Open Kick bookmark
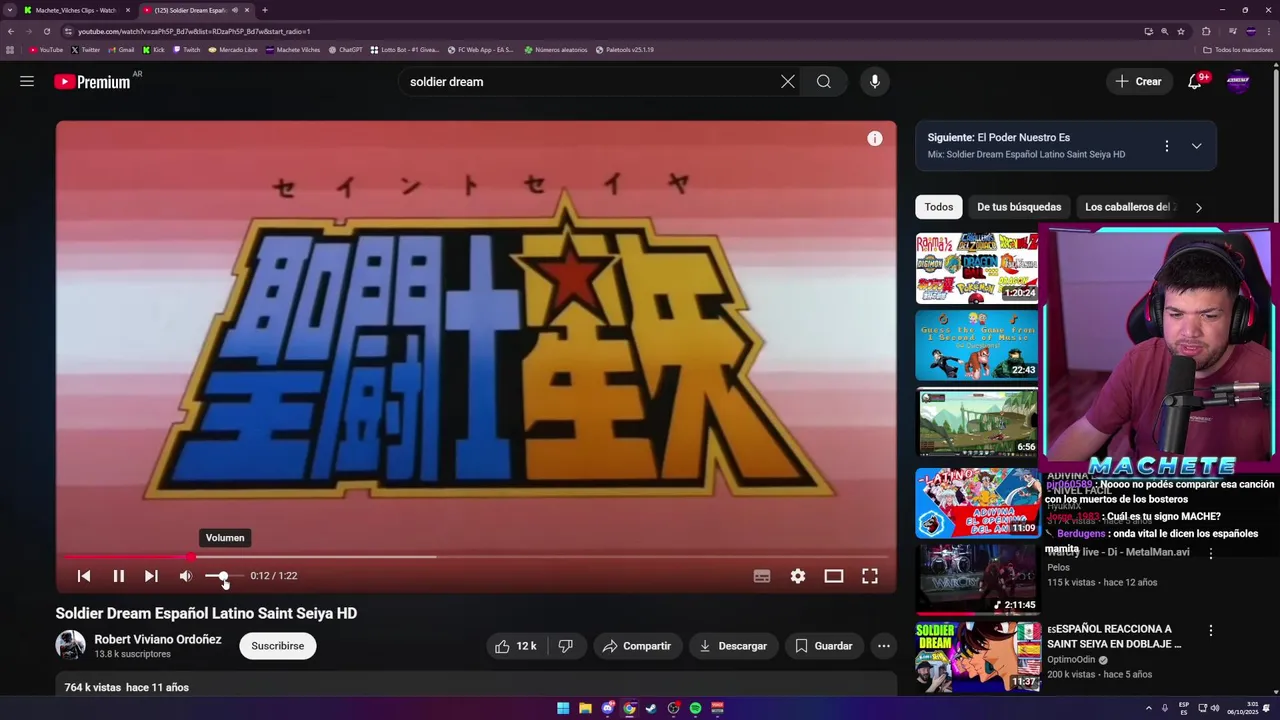The image size is (1280, 720). pyautogui.click(x=154, y=49)
